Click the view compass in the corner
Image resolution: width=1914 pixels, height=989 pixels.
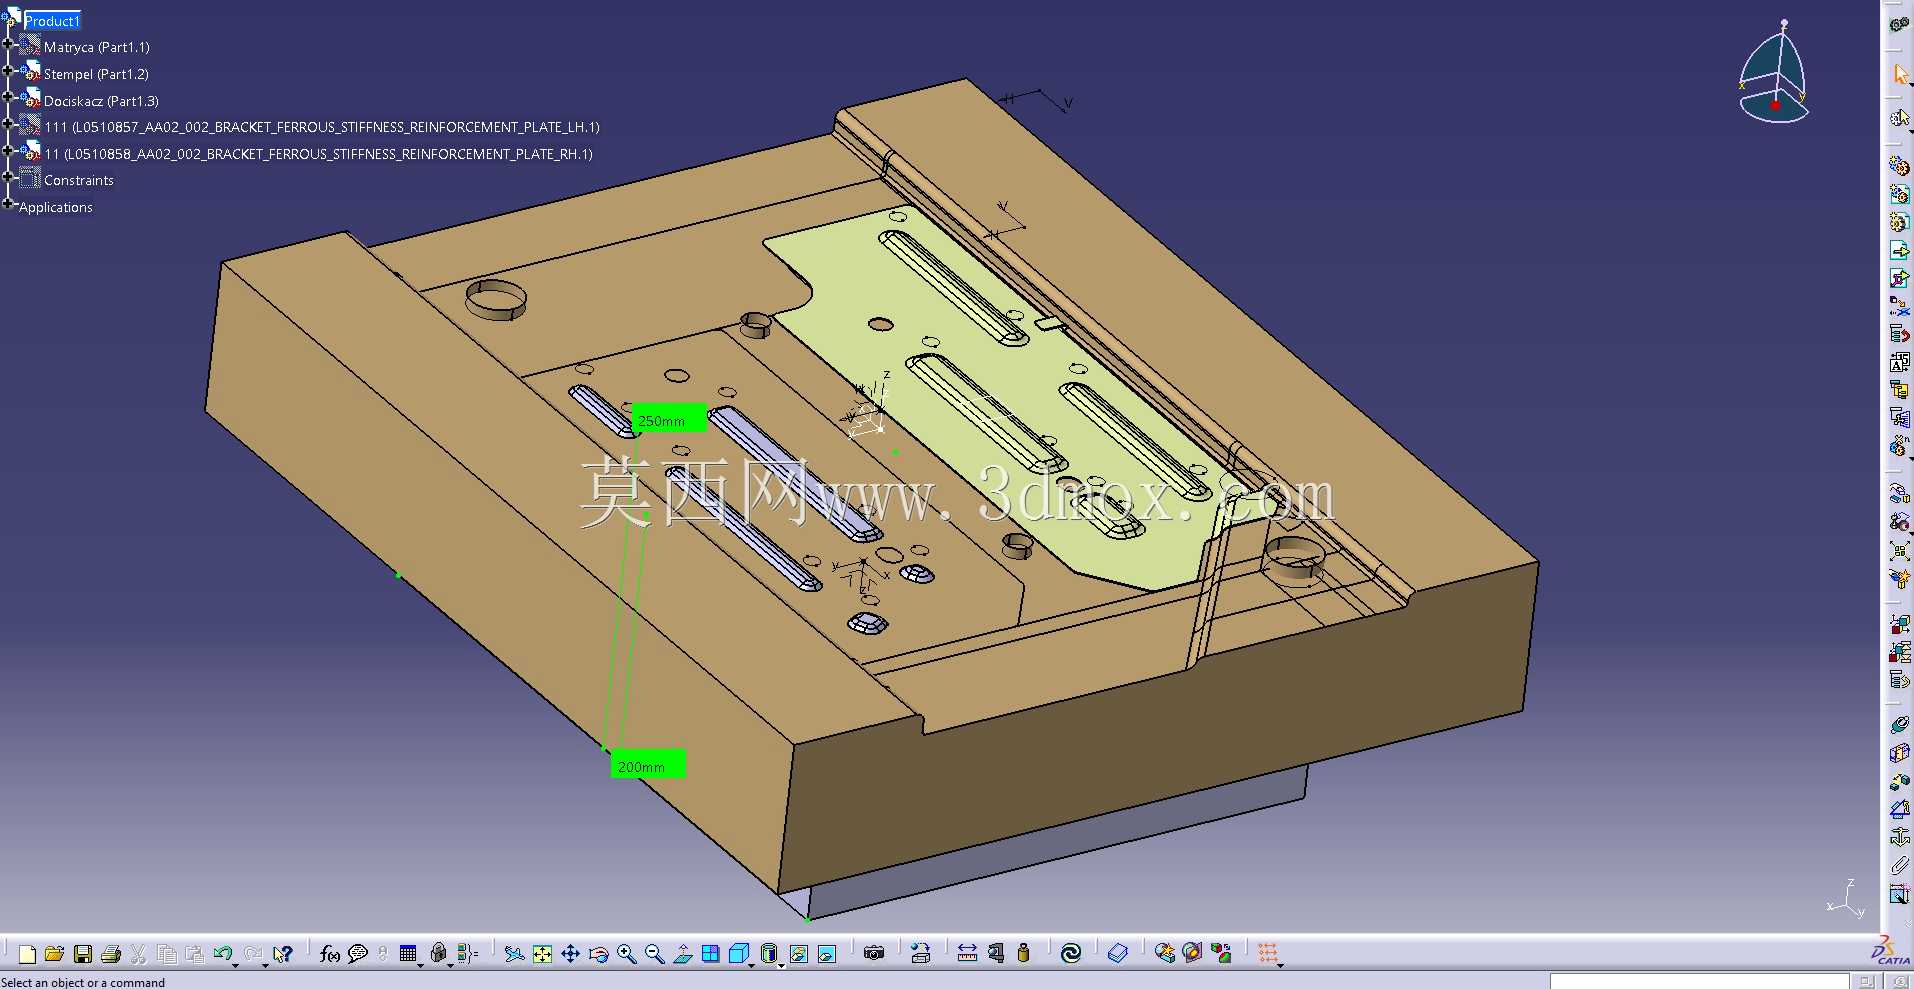(x=1774, y=72)
